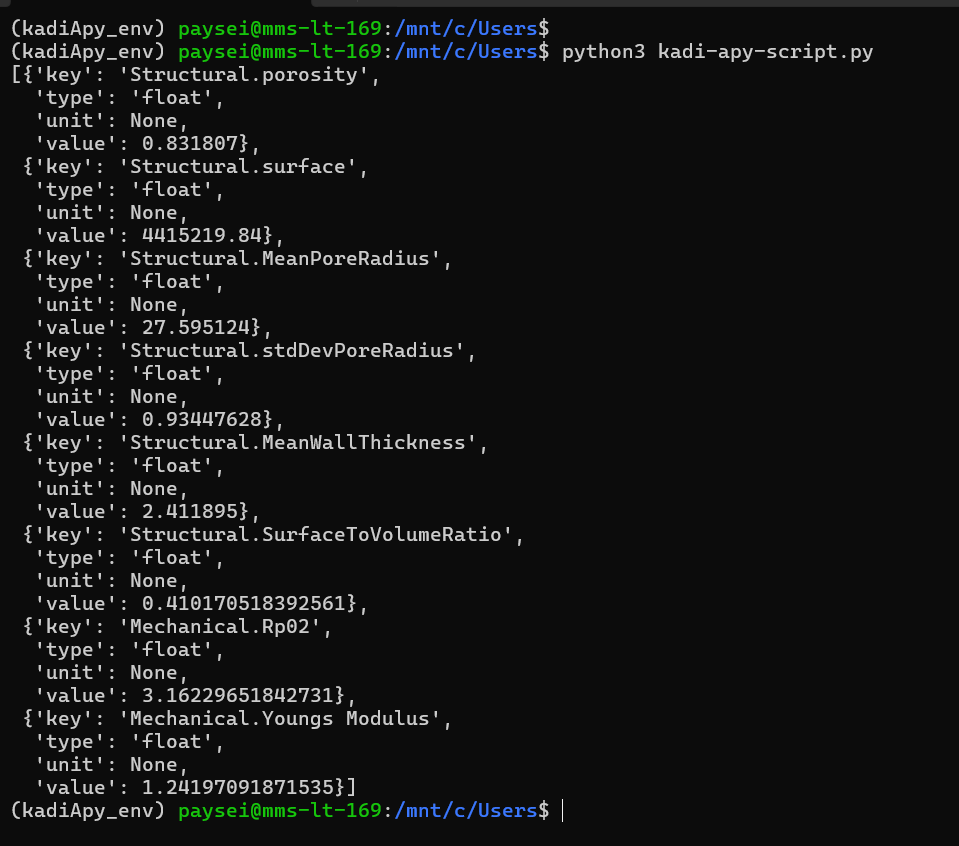
Task: Click the 'Structural.surface' key string
Action: (x=238, y=167)
